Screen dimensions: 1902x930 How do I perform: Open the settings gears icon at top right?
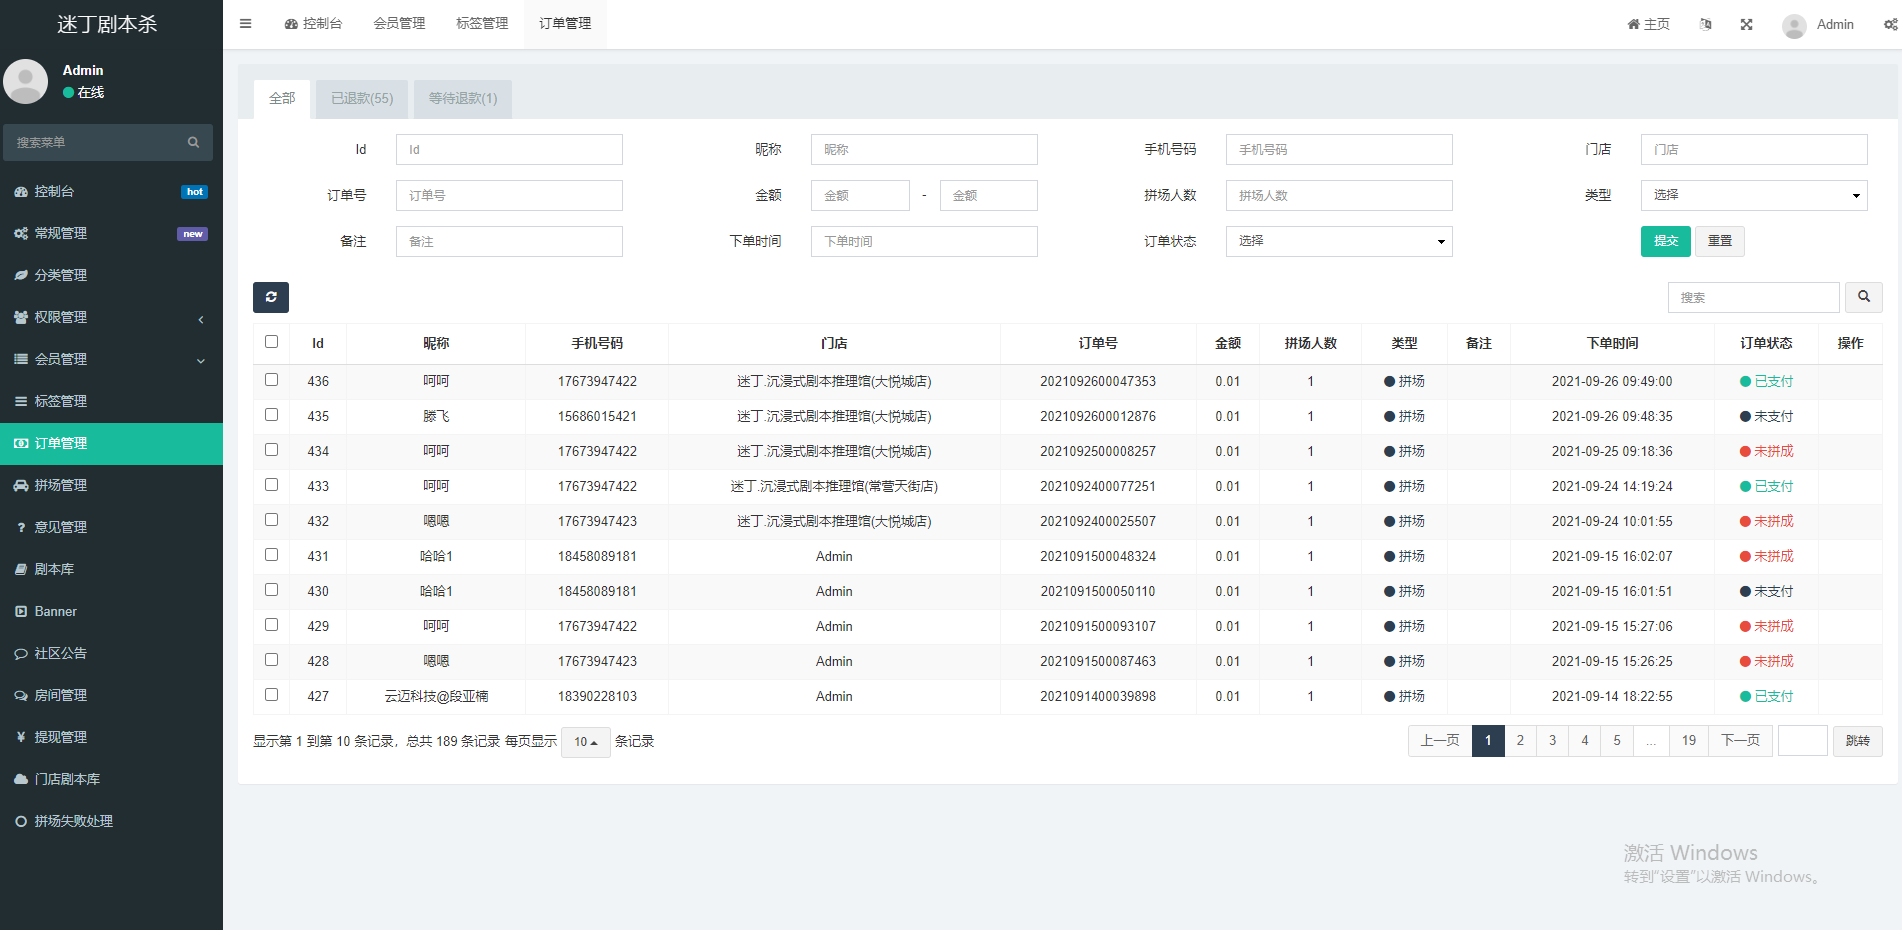point(1890,24)
